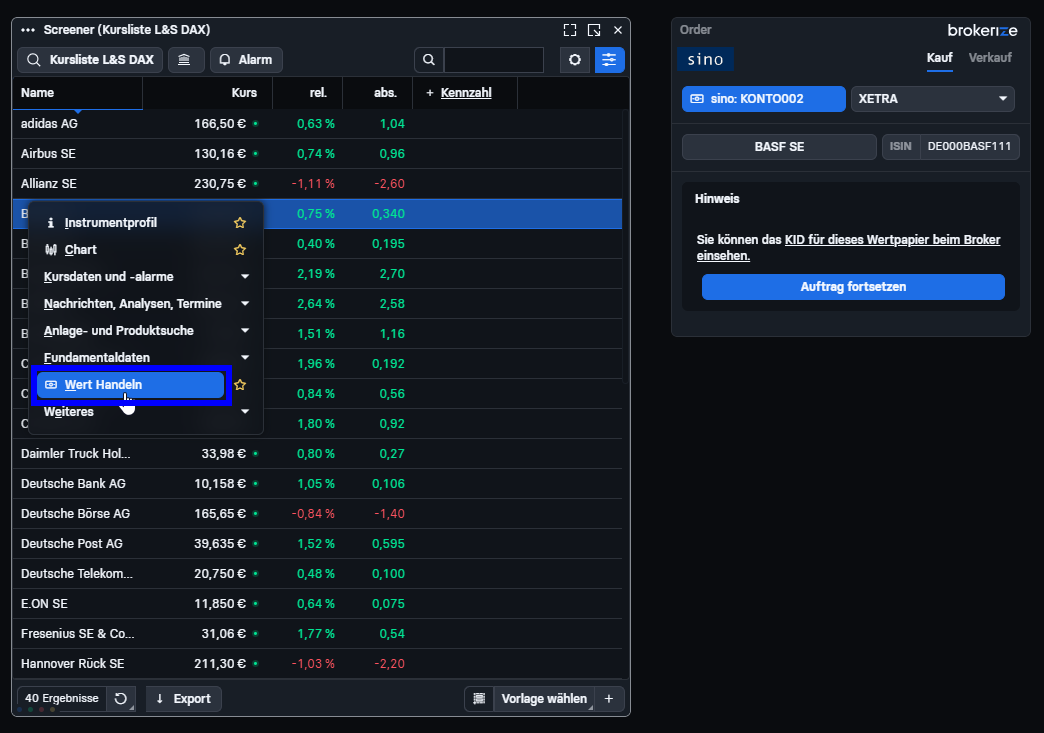Screen dimensions: 1044x733
Task: Click the template grid icon
Action: pos(479,698)
